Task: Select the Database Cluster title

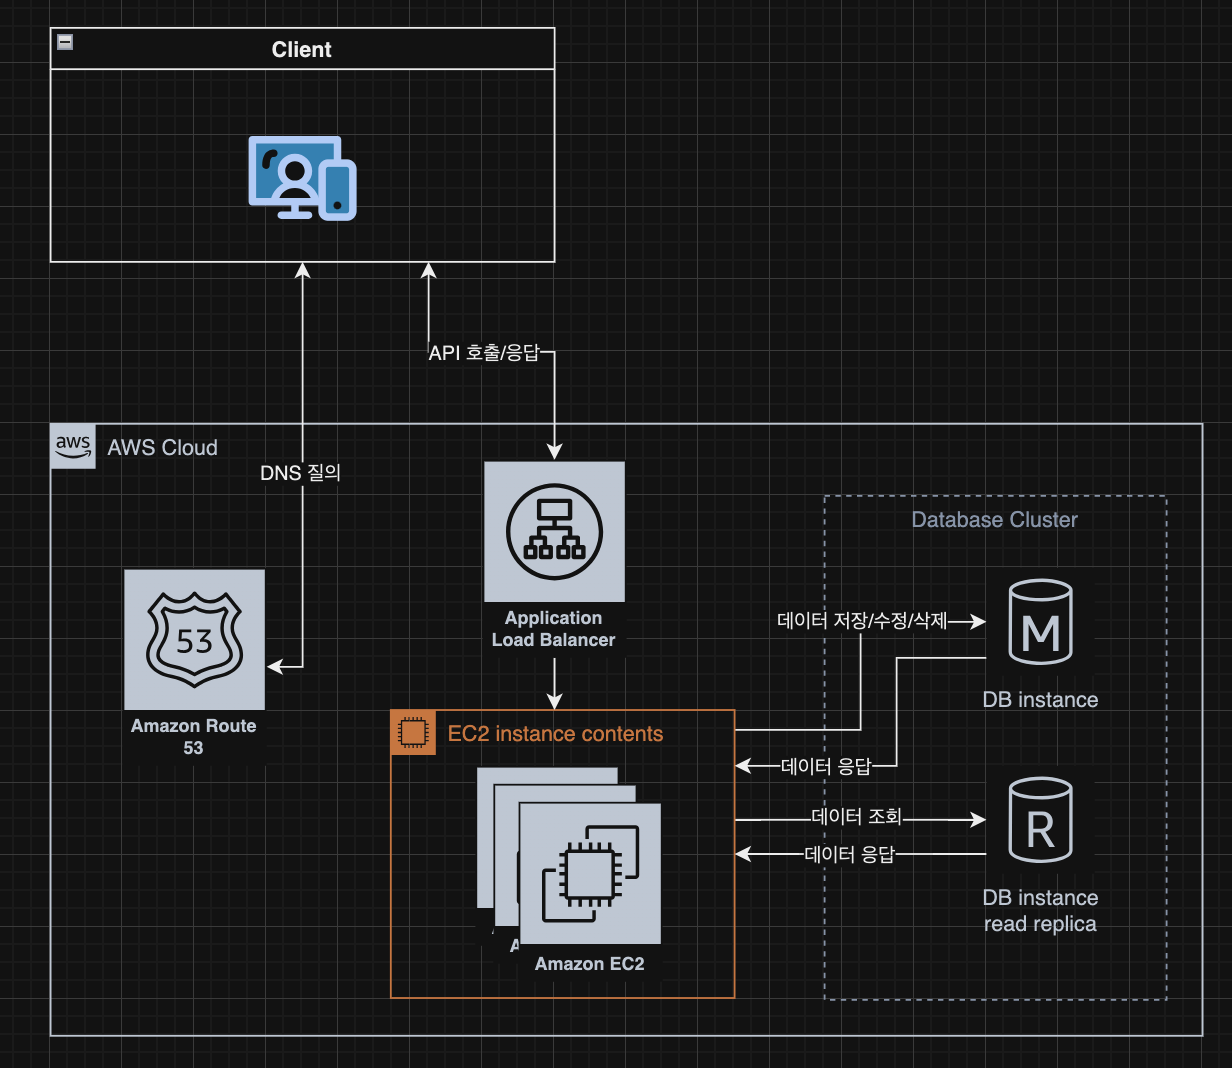Action: [995, 520]
